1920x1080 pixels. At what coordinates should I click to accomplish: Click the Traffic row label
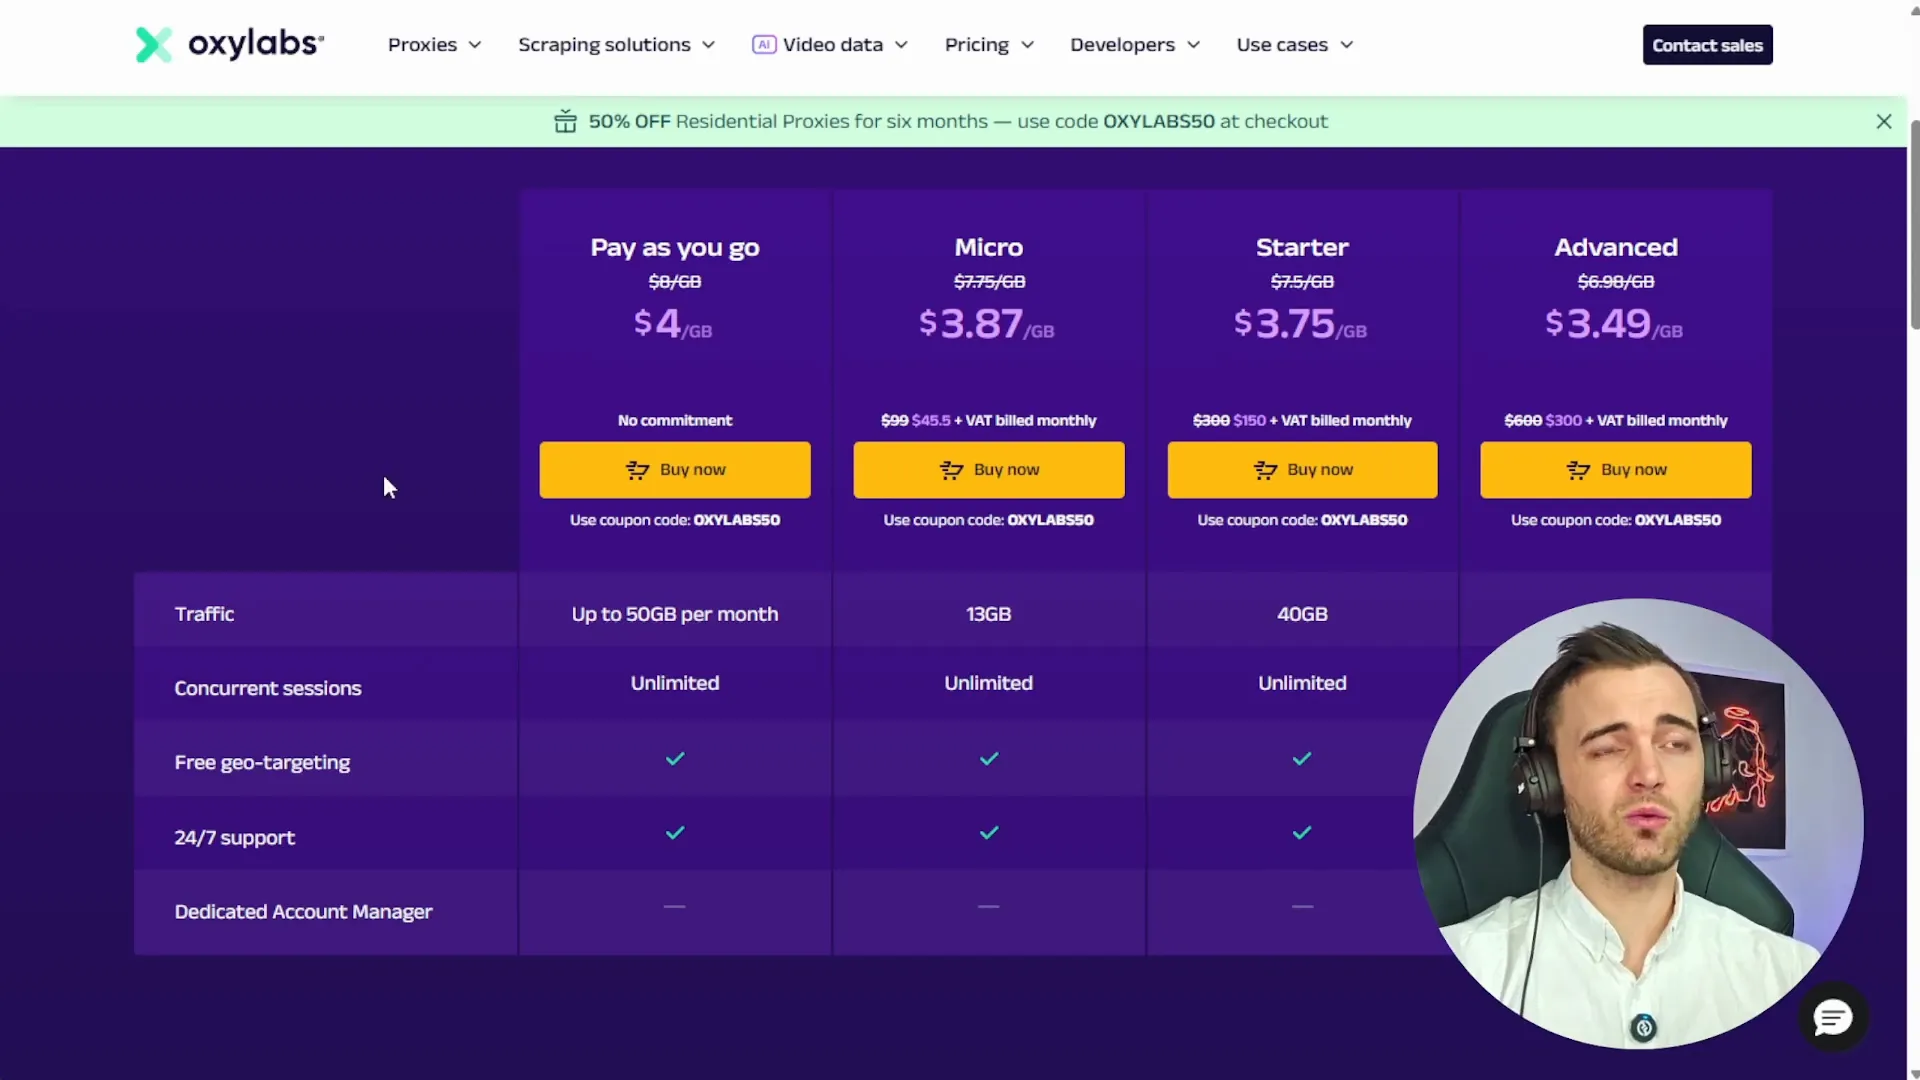point(204,614)
